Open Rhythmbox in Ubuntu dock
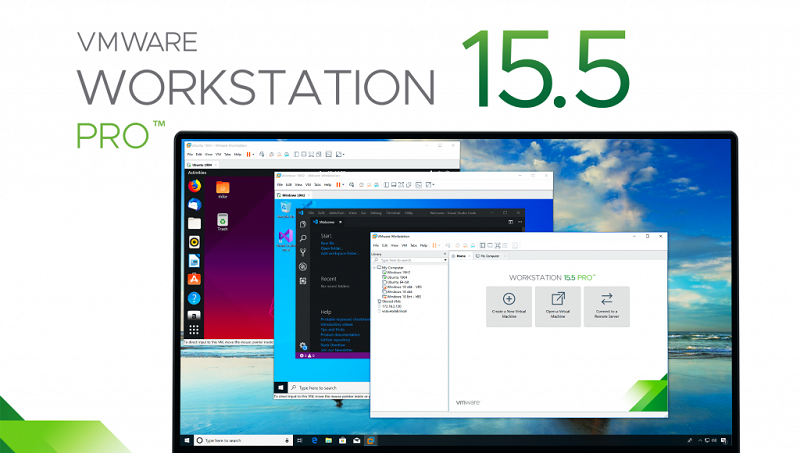 [x=194, y=242]
